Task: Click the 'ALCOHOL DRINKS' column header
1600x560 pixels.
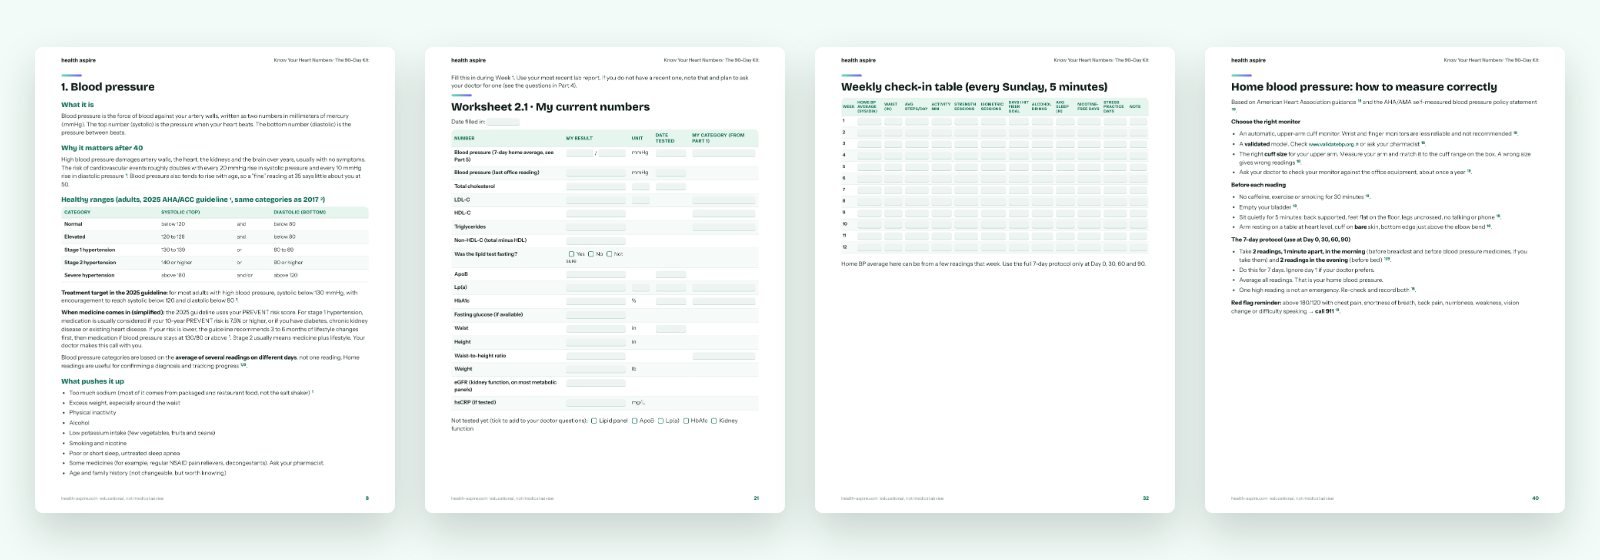Action: 1041,105
